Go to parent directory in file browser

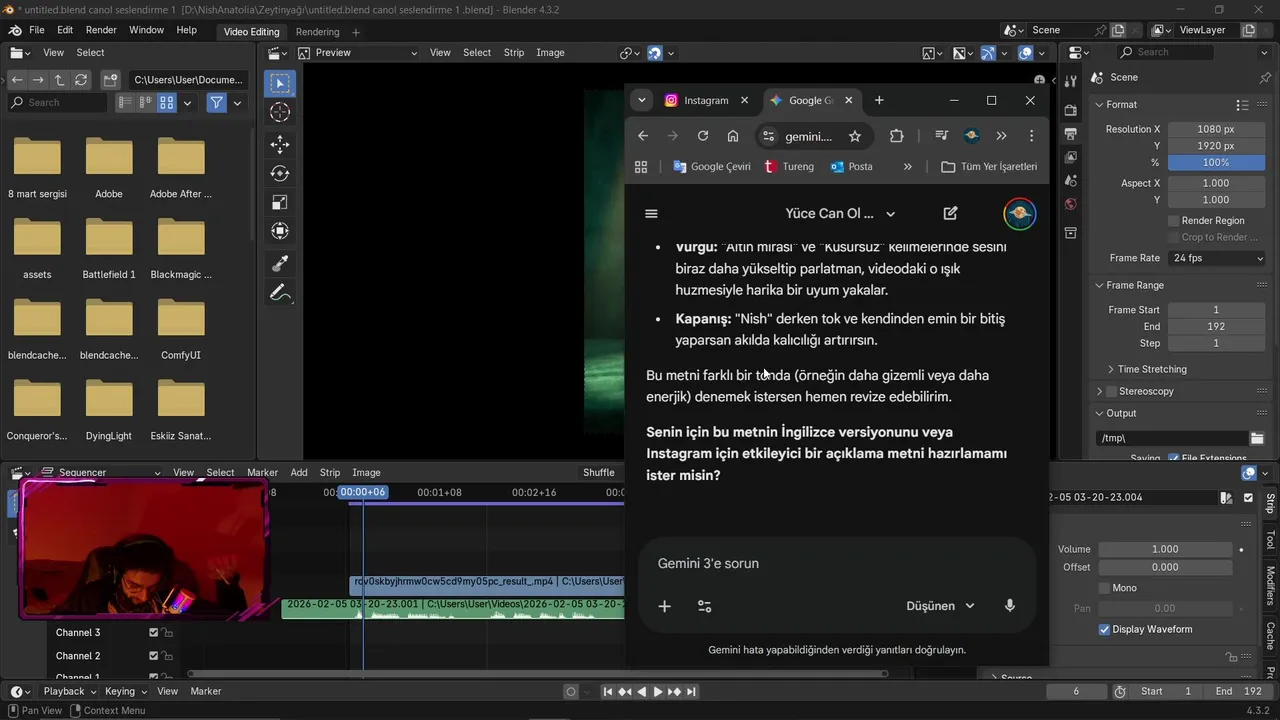59,79
